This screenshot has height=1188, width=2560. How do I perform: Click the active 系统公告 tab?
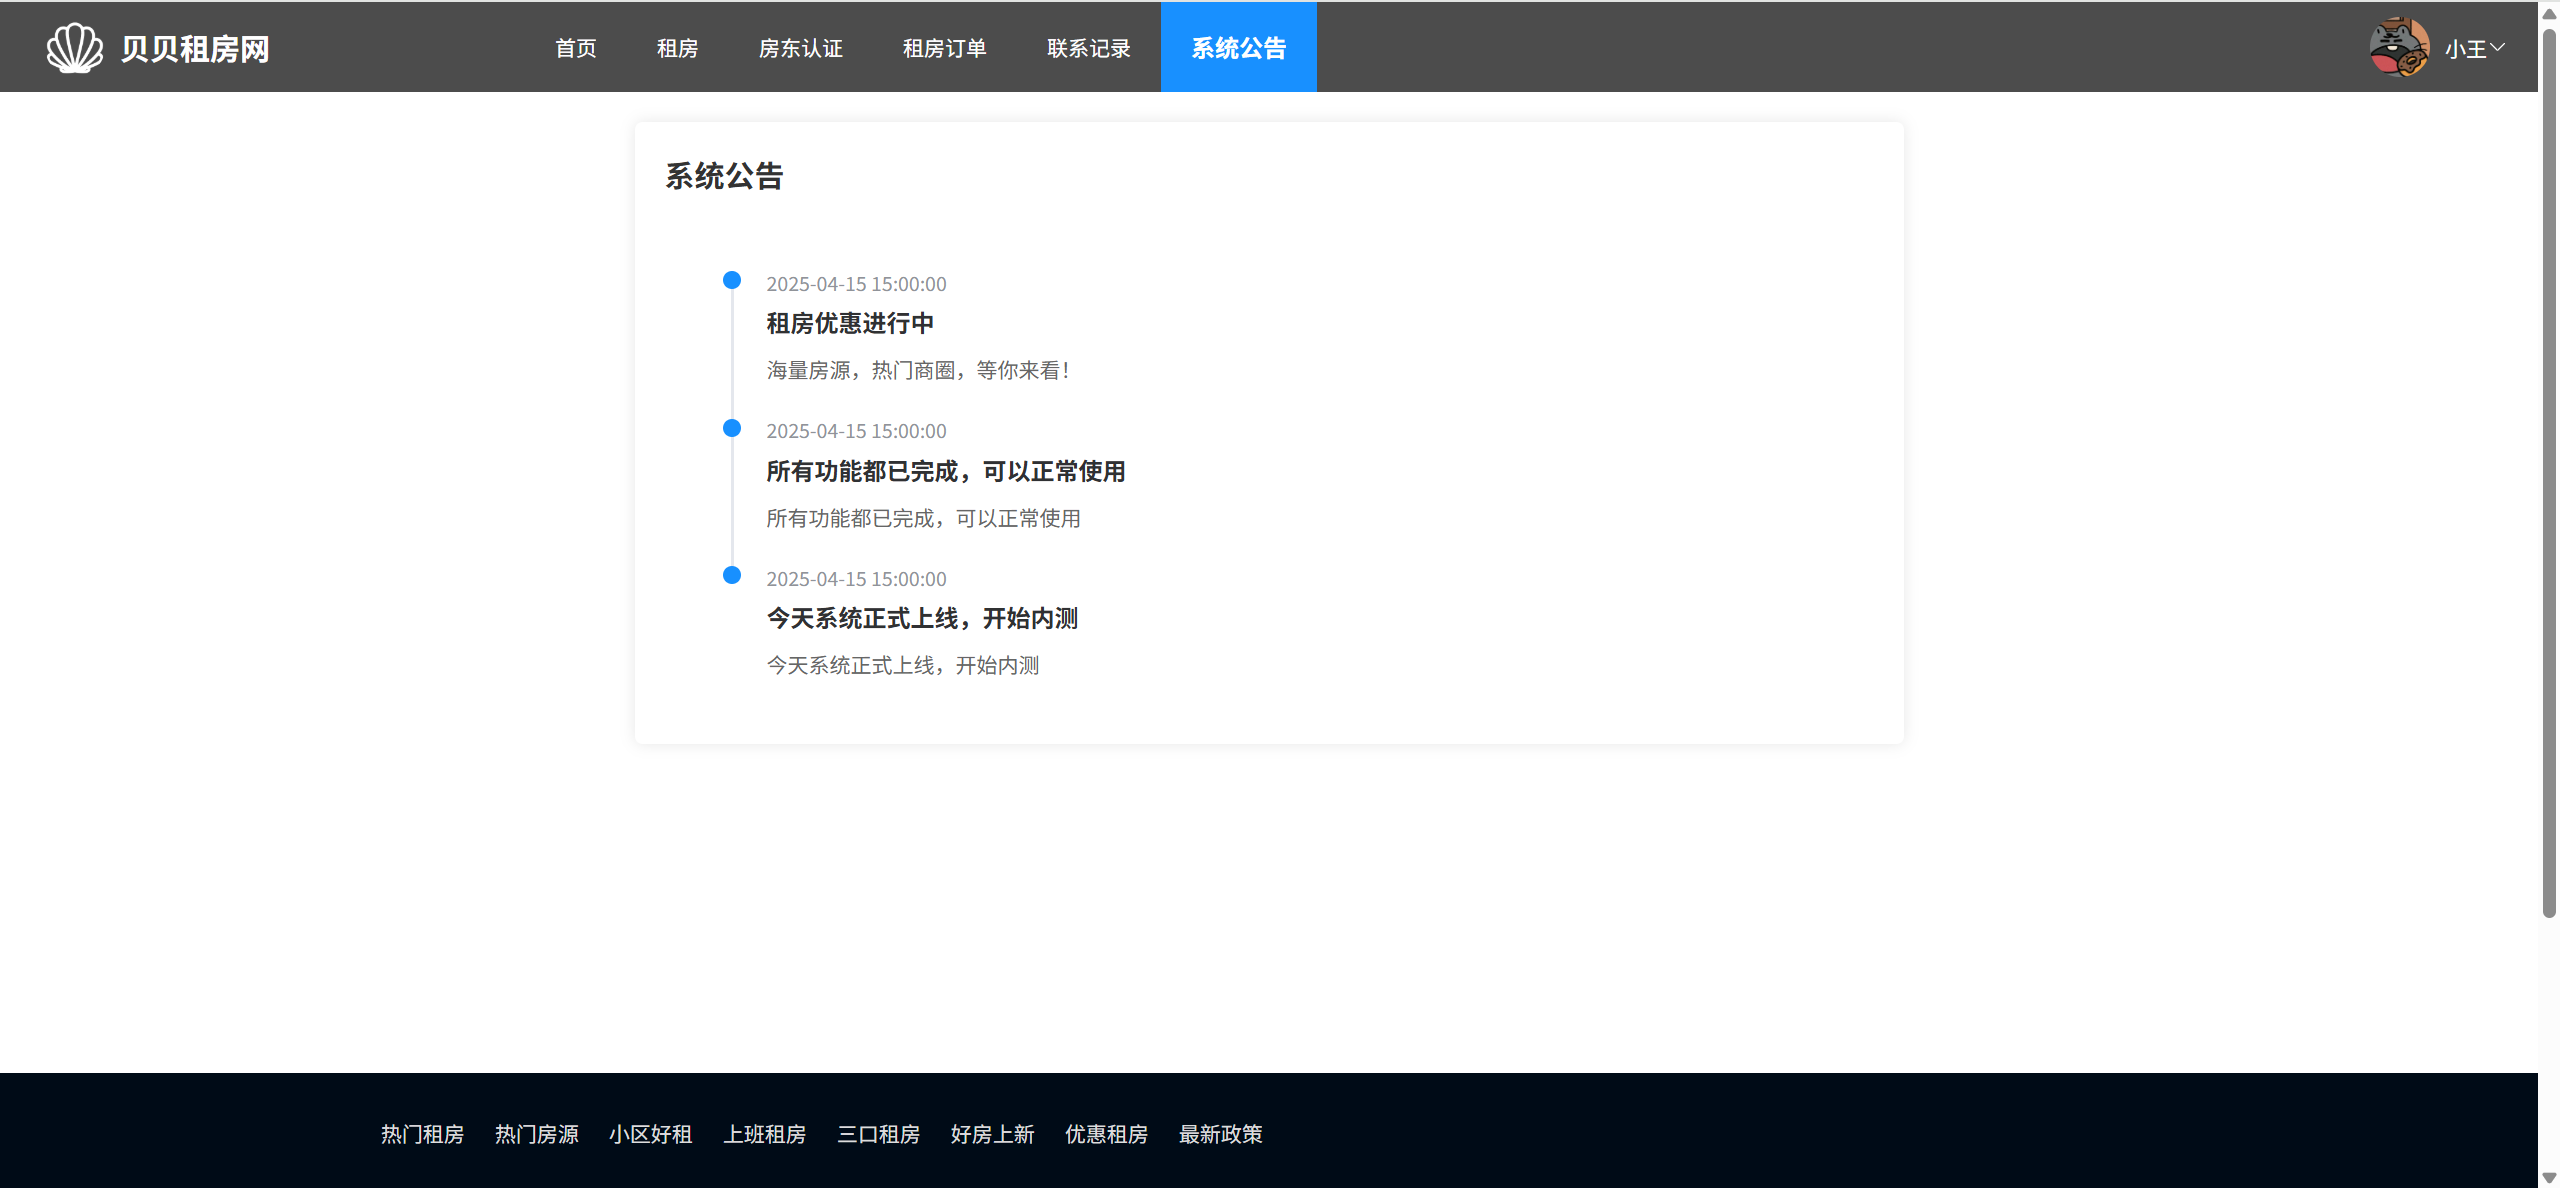[x=1238, y=48]
